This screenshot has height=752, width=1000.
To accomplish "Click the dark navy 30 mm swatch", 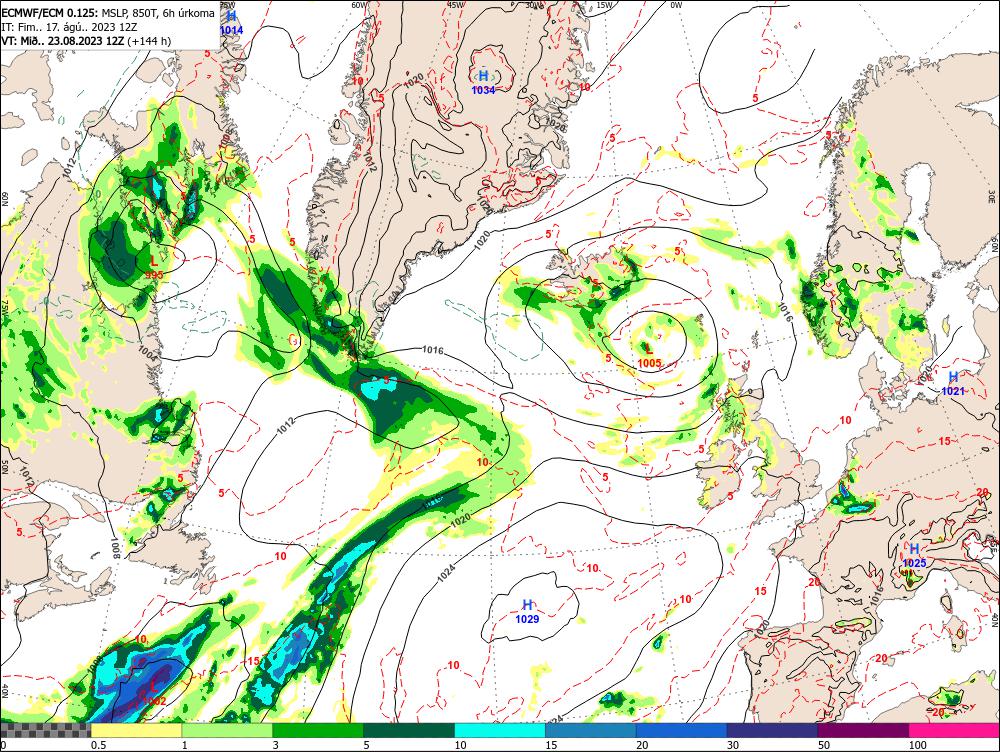I will click(x=772, y=730).
